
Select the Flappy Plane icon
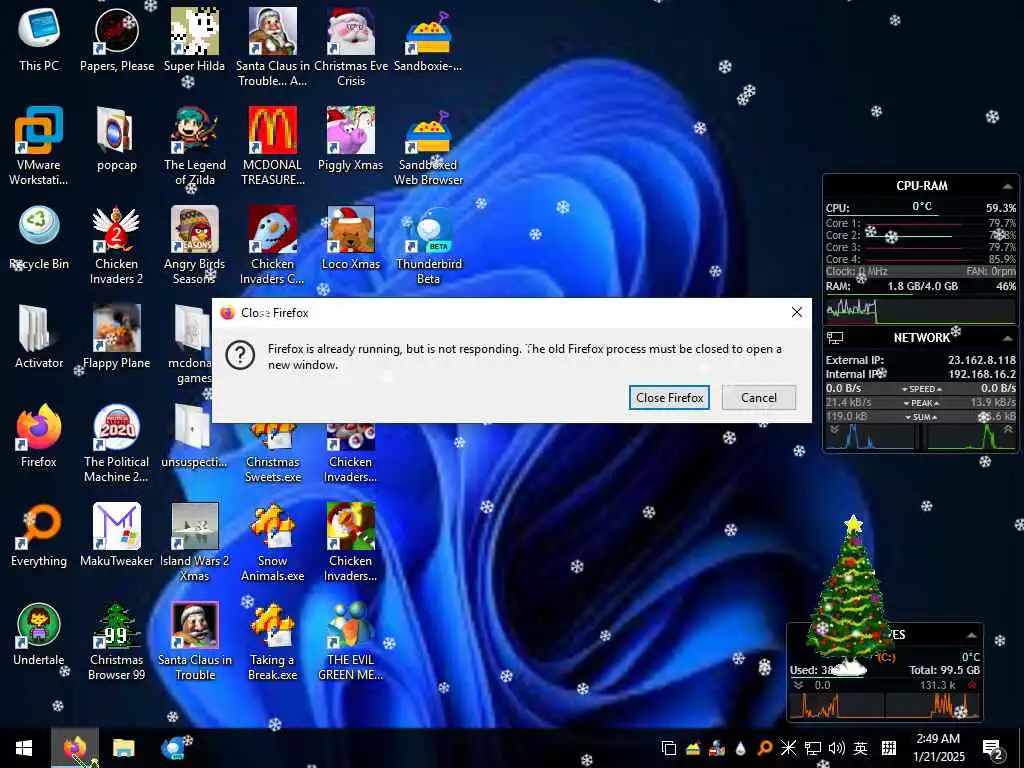pos(116,337)
